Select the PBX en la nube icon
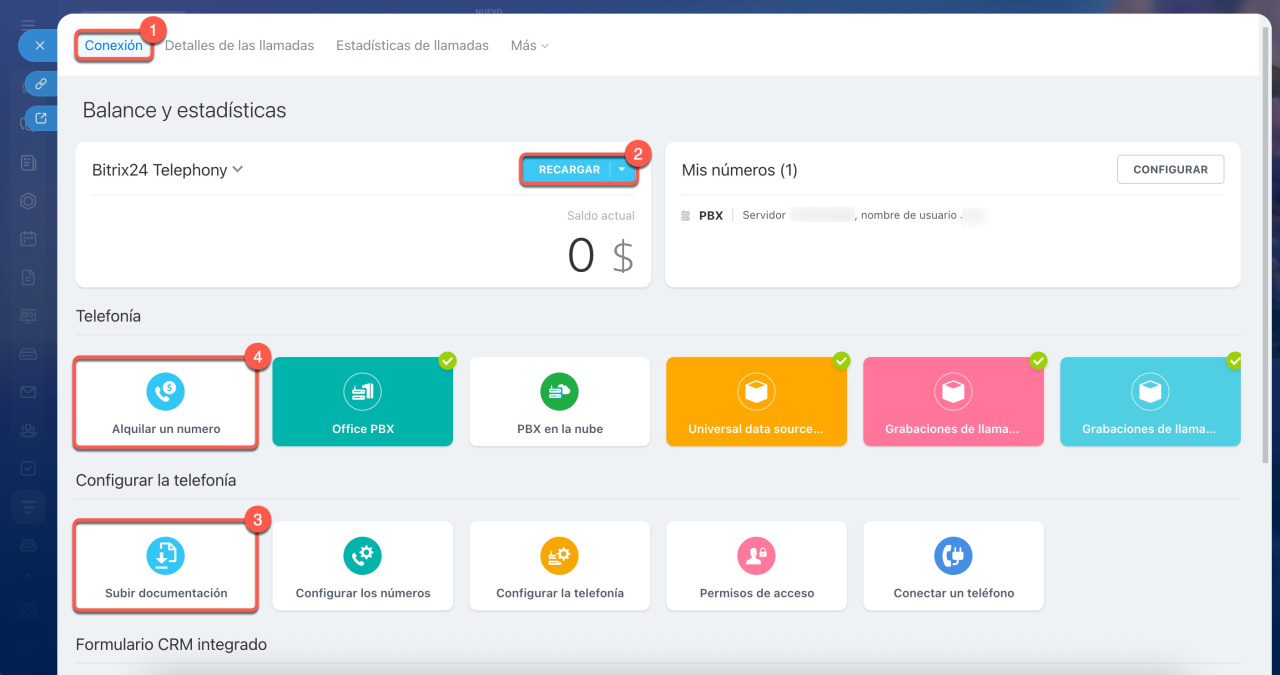Image resolution: width=1280 pixels, height=675 pixels. pos(559,392)
